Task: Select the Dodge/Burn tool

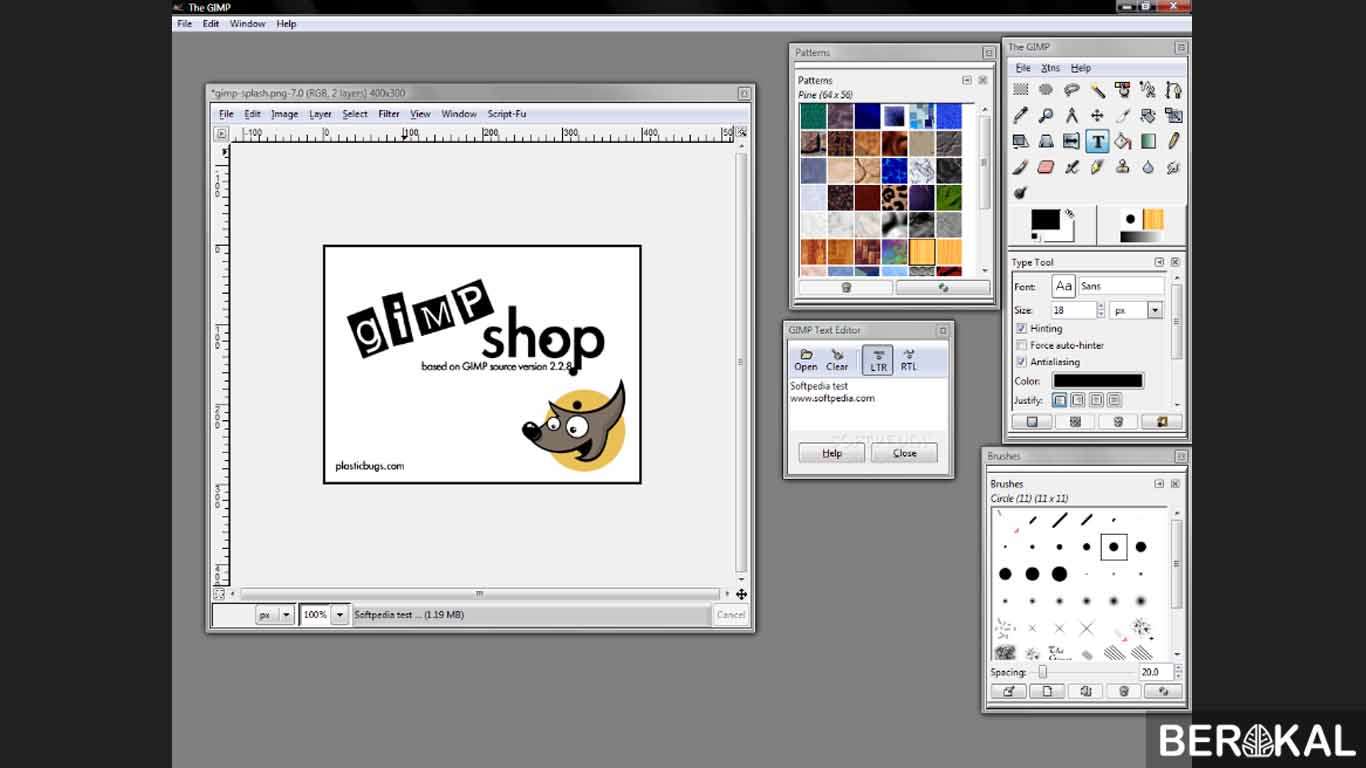Action: [x=1020, y=193]
